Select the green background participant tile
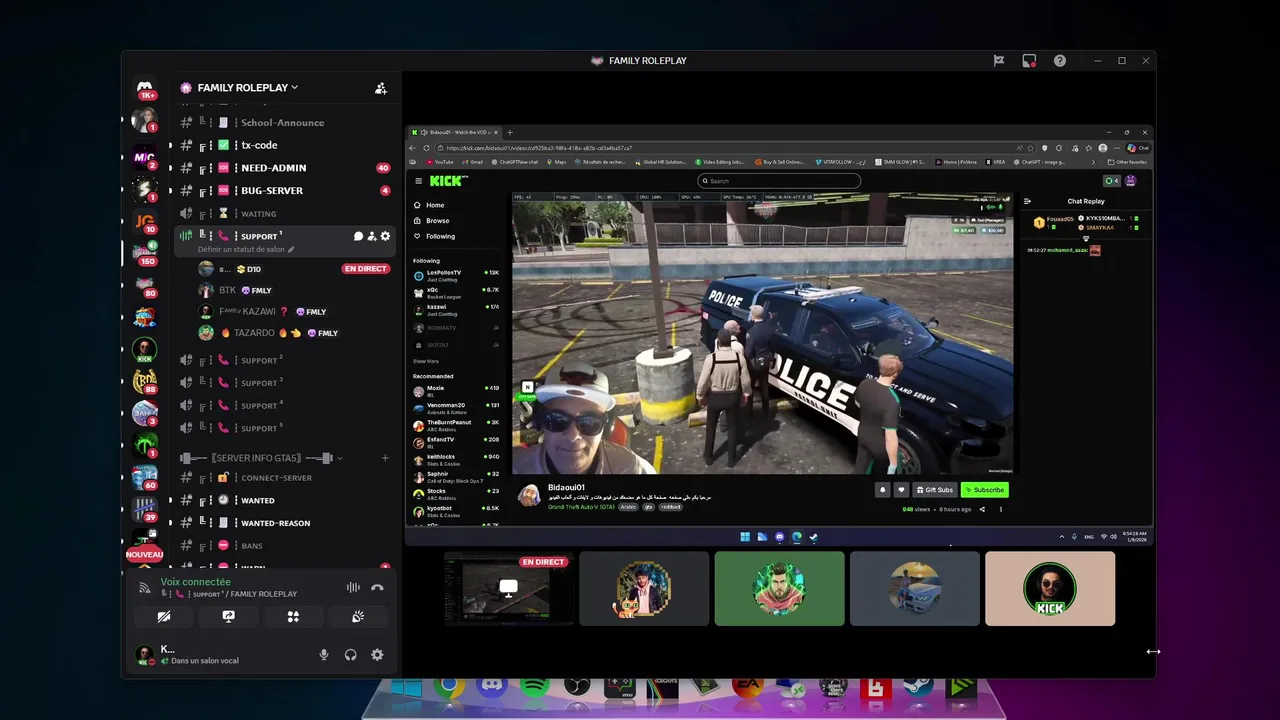The height and width of the screenshot is (720, 1280). 779,588
